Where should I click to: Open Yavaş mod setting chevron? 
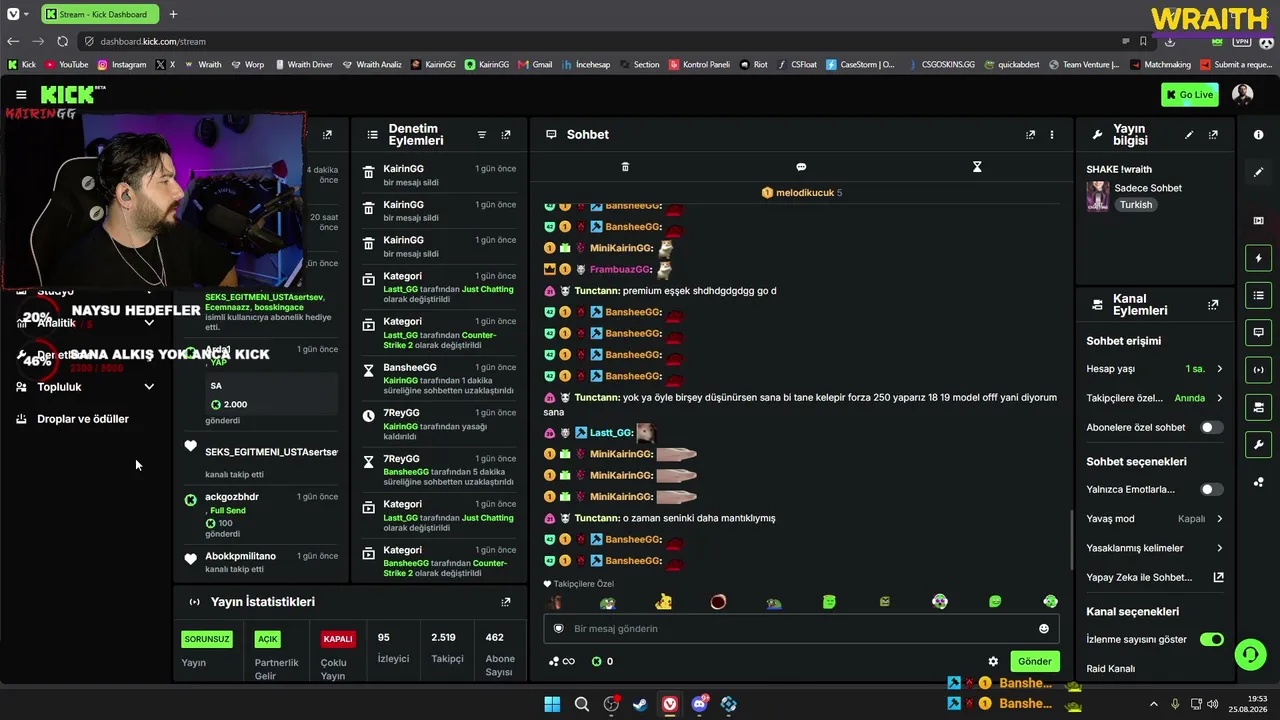(x=1219, y=519)
